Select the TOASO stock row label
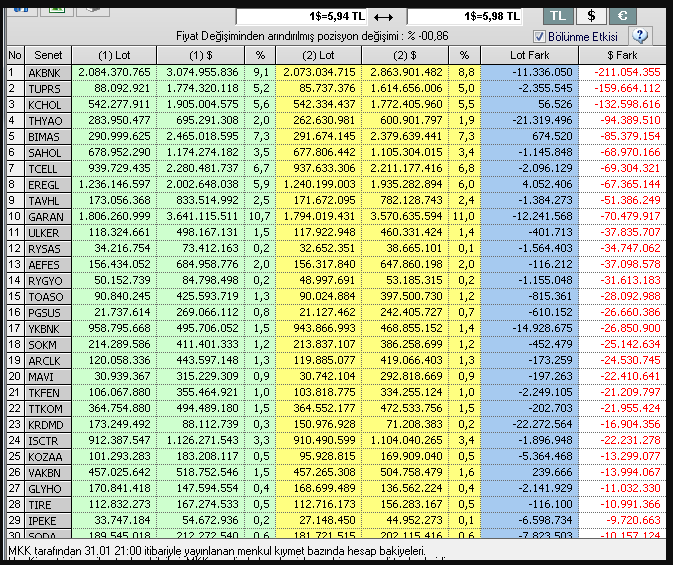 point(48,297)
